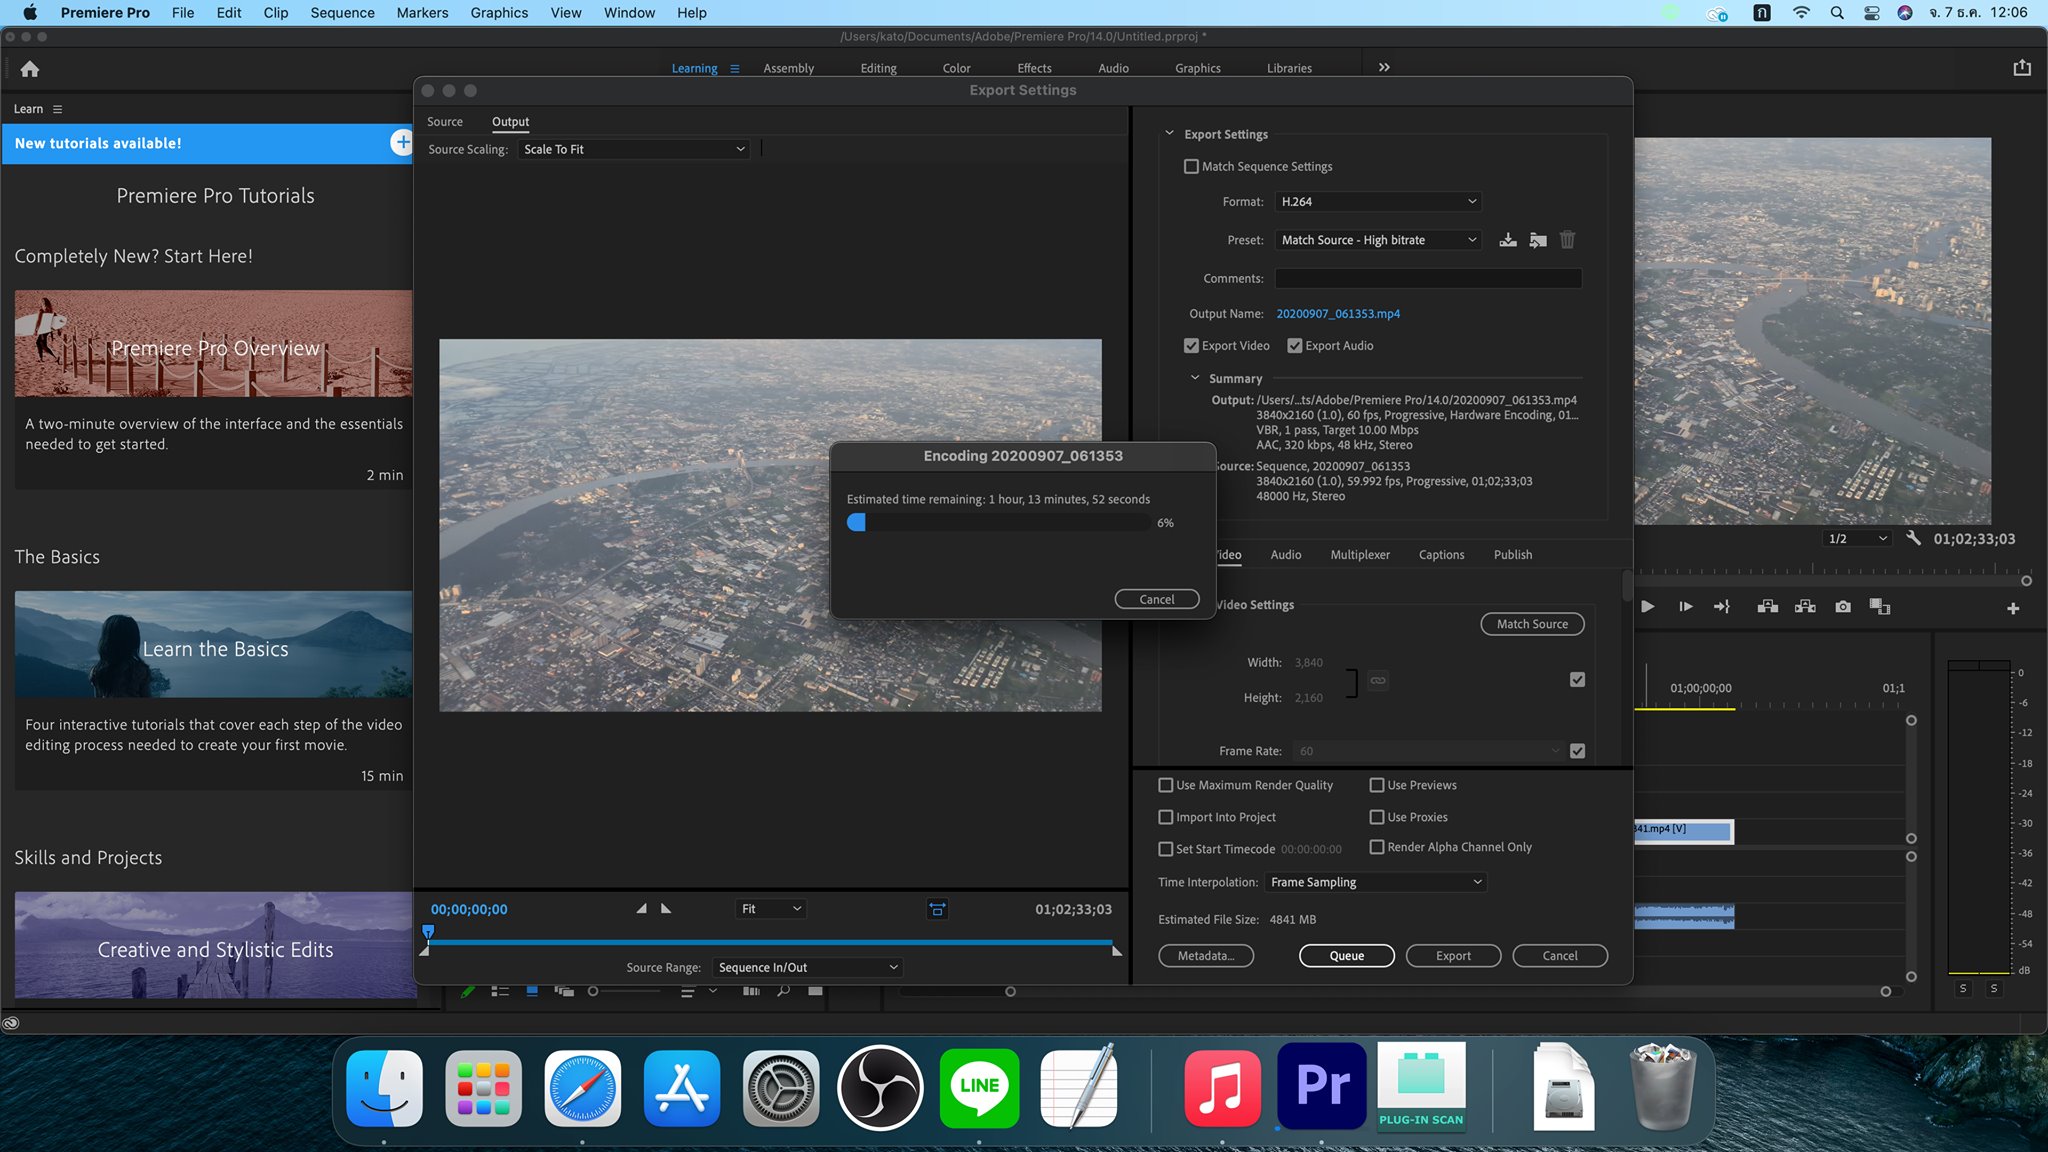Switch to the Editing workspace
Viewport: 2048px width, 1152px height.
[878, 68]
